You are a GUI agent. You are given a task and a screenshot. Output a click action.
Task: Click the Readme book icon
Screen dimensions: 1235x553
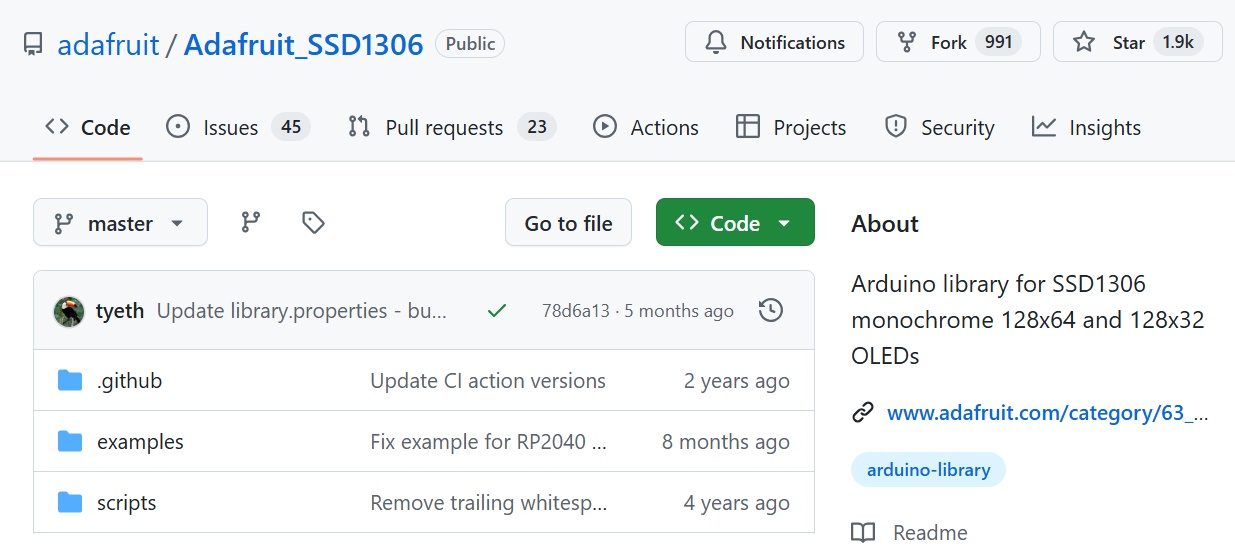coord(863,533)
